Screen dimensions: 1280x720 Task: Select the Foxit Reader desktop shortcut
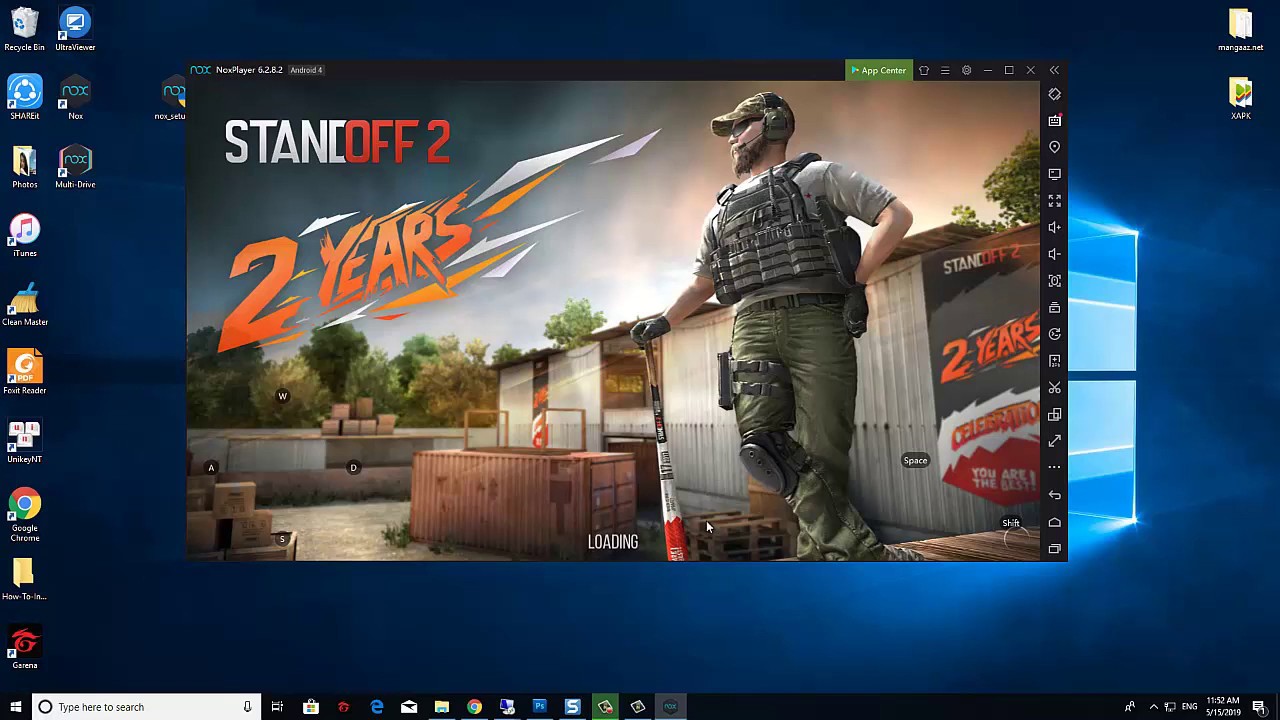[24, 373]
